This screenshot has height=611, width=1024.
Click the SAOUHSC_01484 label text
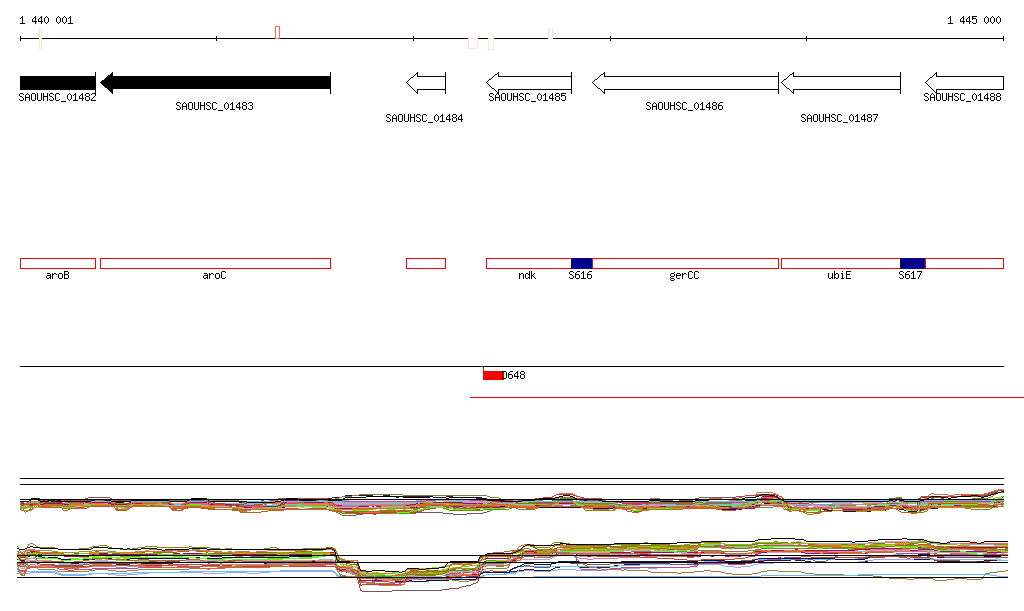[x=424, y=118]
